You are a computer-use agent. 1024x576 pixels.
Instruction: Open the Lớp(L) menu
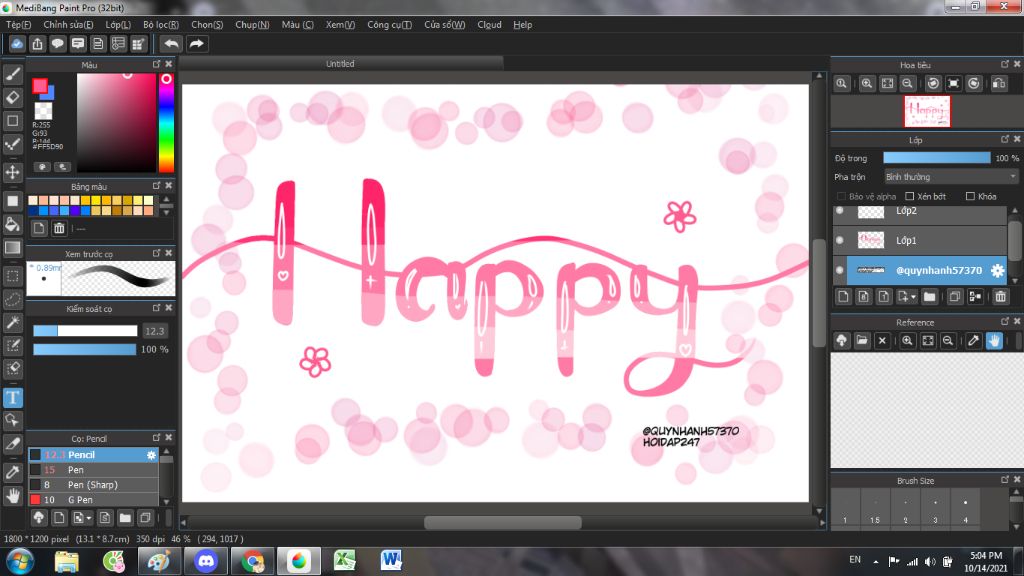tap(118, 25)
